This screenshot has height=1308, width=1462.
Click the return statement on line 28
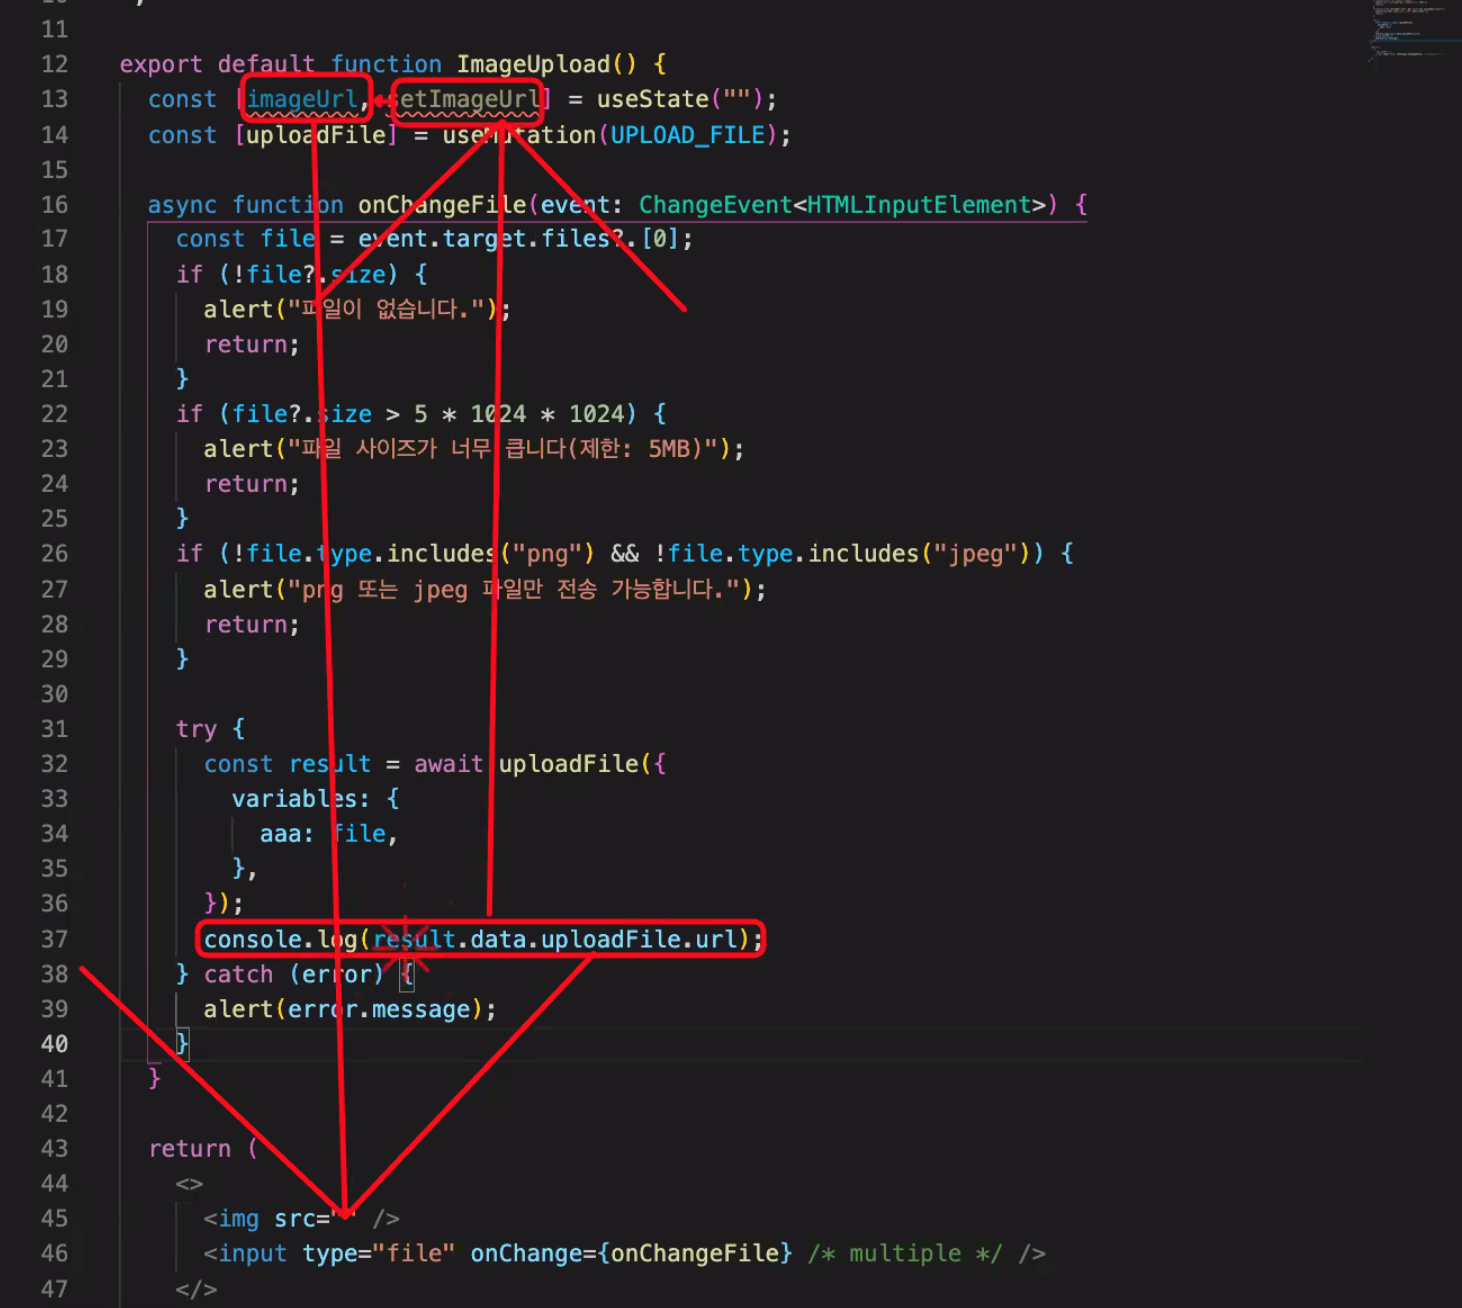pyautogui.click(x=252, y=625)
